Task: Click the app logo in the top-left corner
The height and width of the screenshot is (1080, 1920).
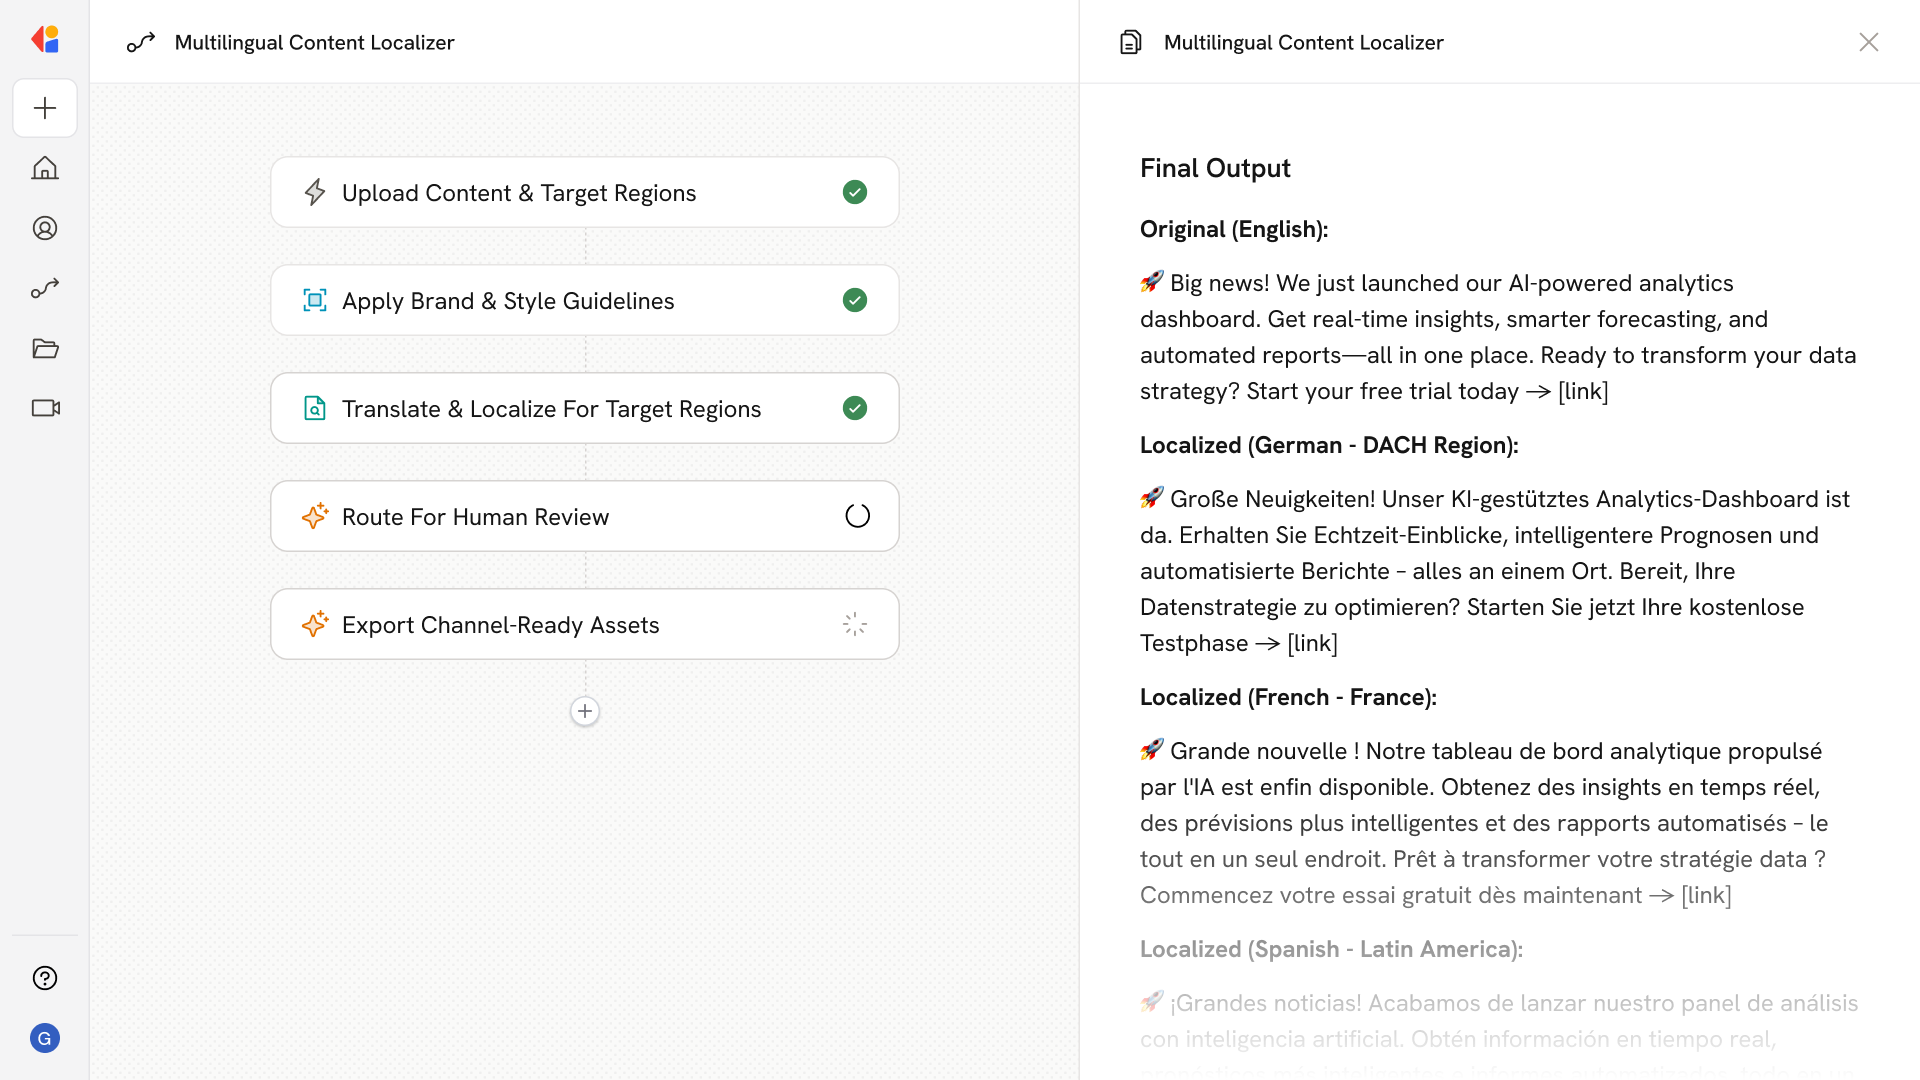Action: tap(45, 40)
